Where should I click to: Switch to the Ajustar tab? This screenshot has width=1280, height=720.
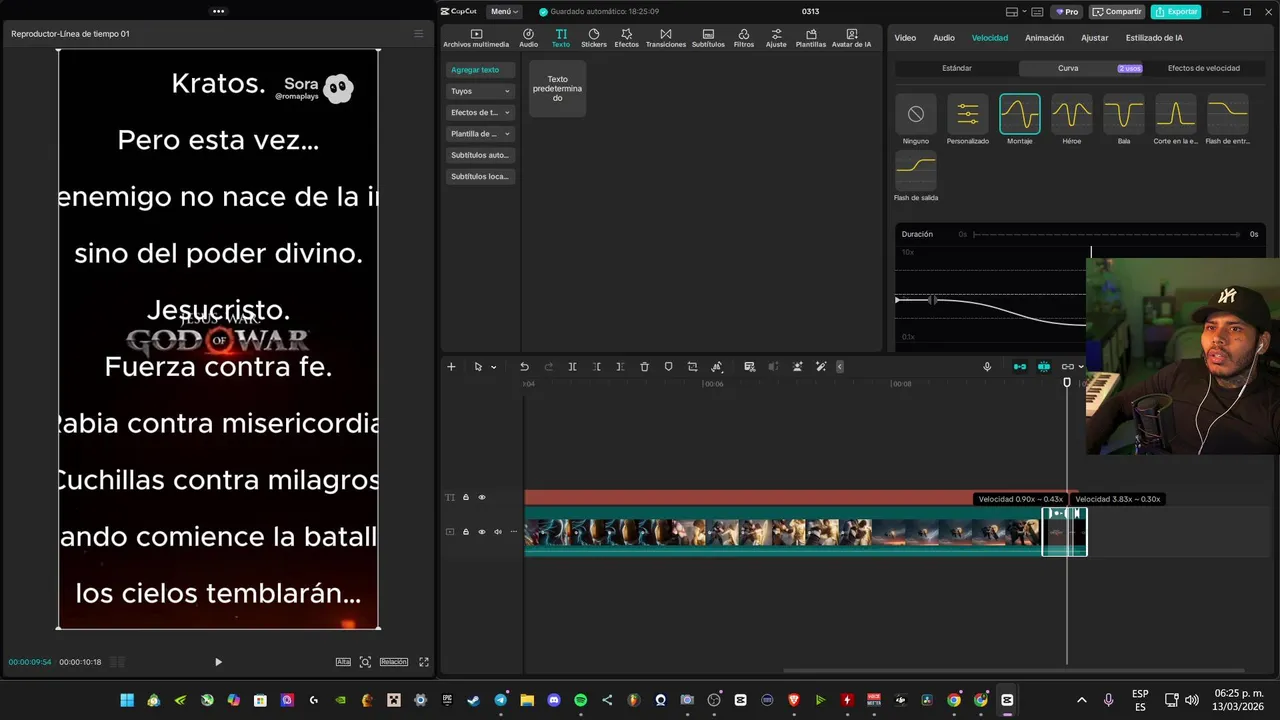point(1095,38)
